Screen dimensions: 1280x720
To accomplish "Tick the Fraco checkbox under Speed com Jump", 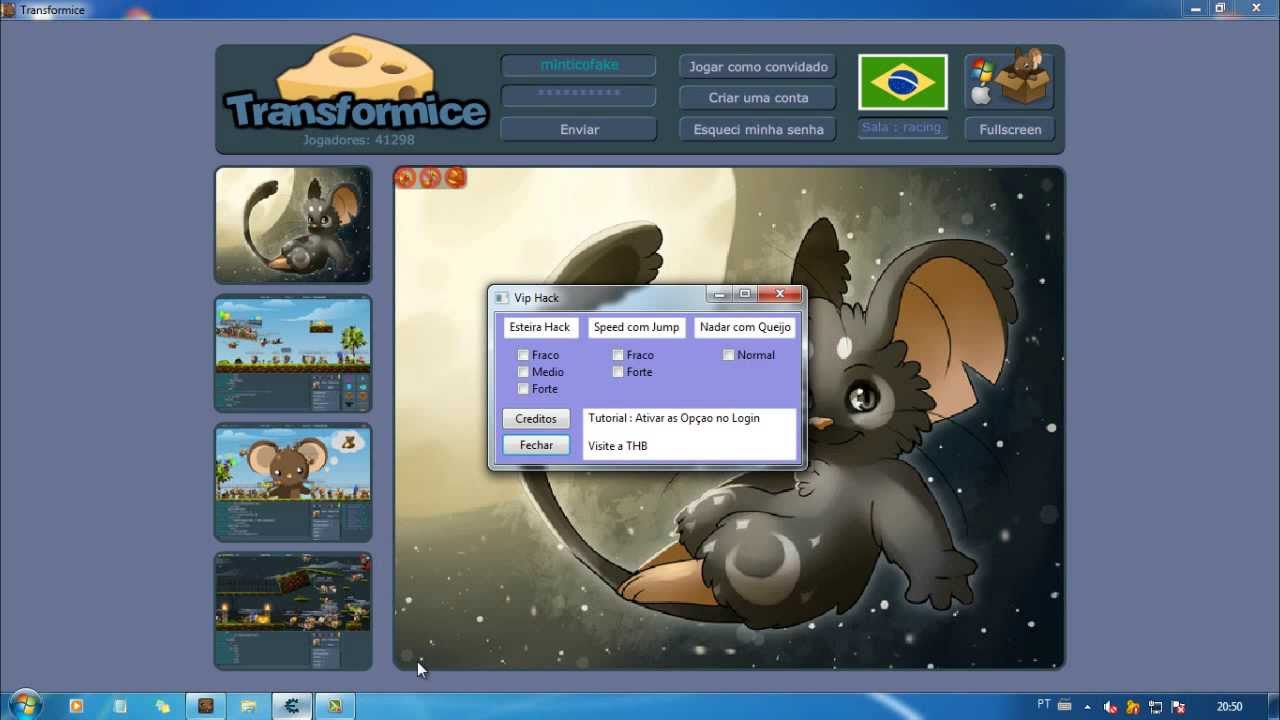I will [x=618, y=355].
